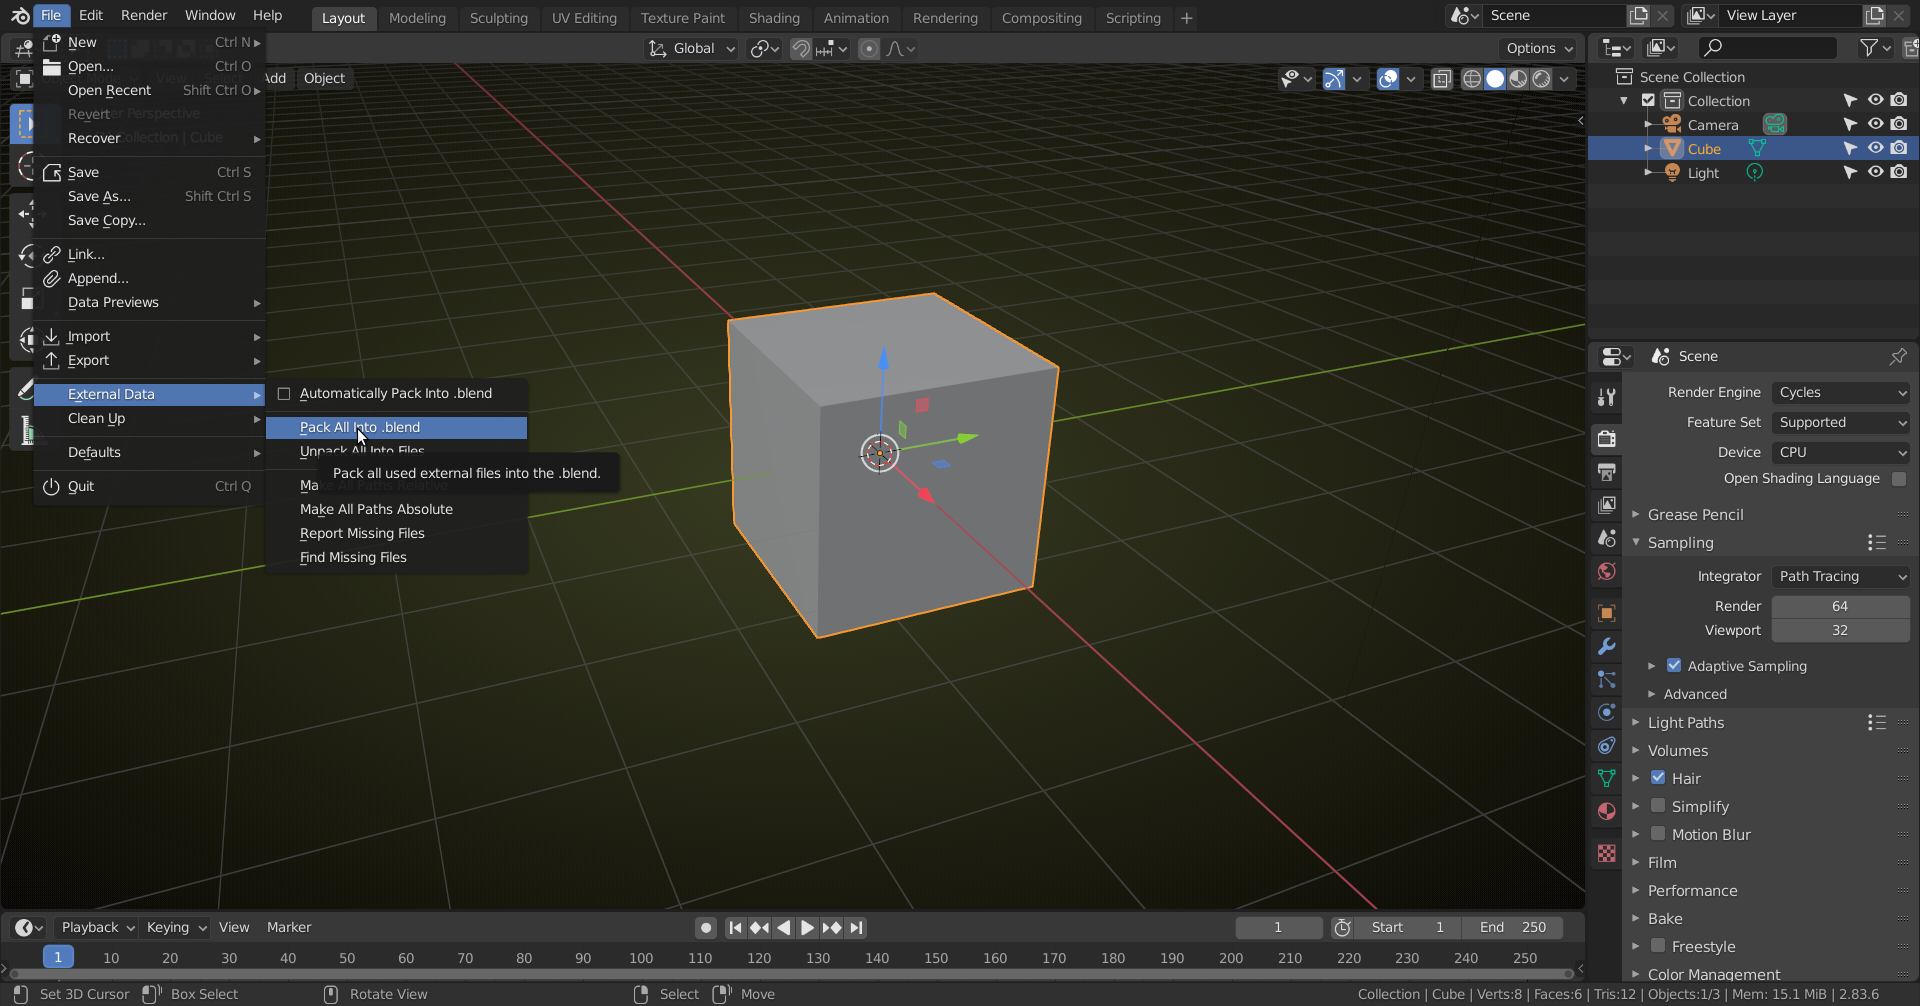
Task: Click the Sampling presets list icon
Action: pyautogui.click(x=1876, y=542)
